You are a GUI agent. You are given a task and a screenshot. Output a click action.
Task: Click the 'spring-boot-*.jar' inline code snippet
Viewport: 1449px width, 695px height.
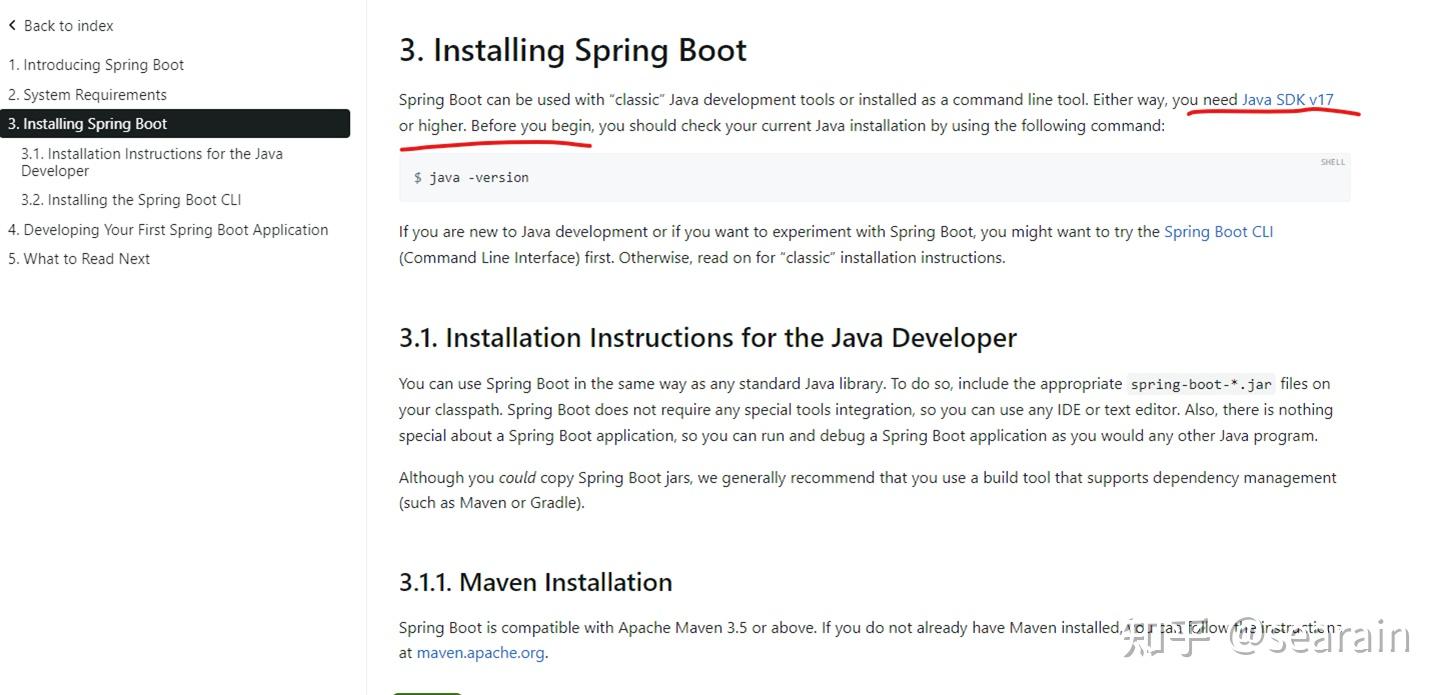pyautogui.click(x=1200, y=383)
